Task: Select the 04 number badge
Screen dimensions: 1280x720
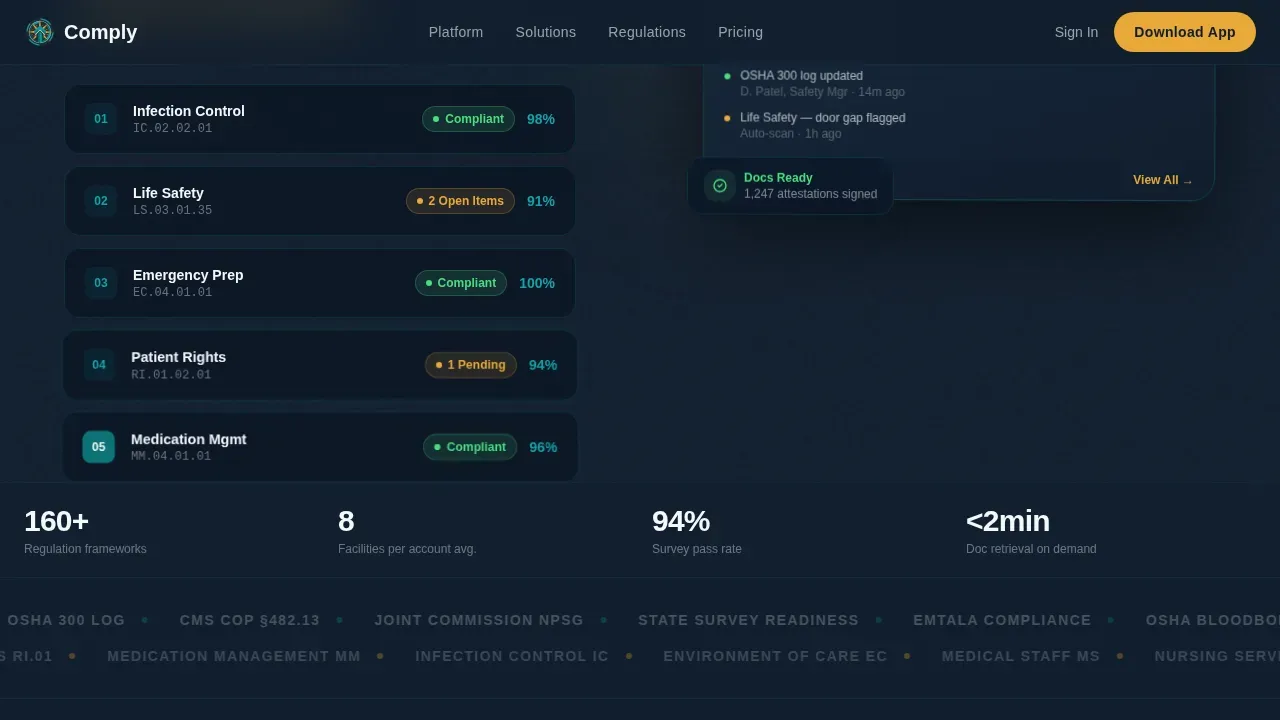Action: click(99, 365)
